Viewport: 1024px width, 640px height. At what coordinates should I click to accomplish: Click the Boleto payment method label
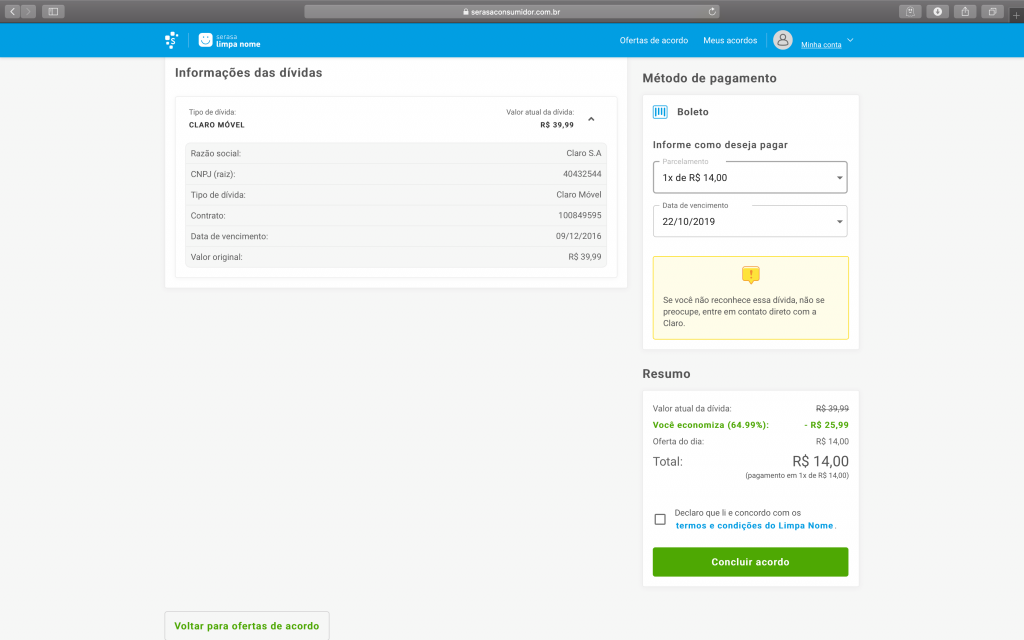point(693,112)
